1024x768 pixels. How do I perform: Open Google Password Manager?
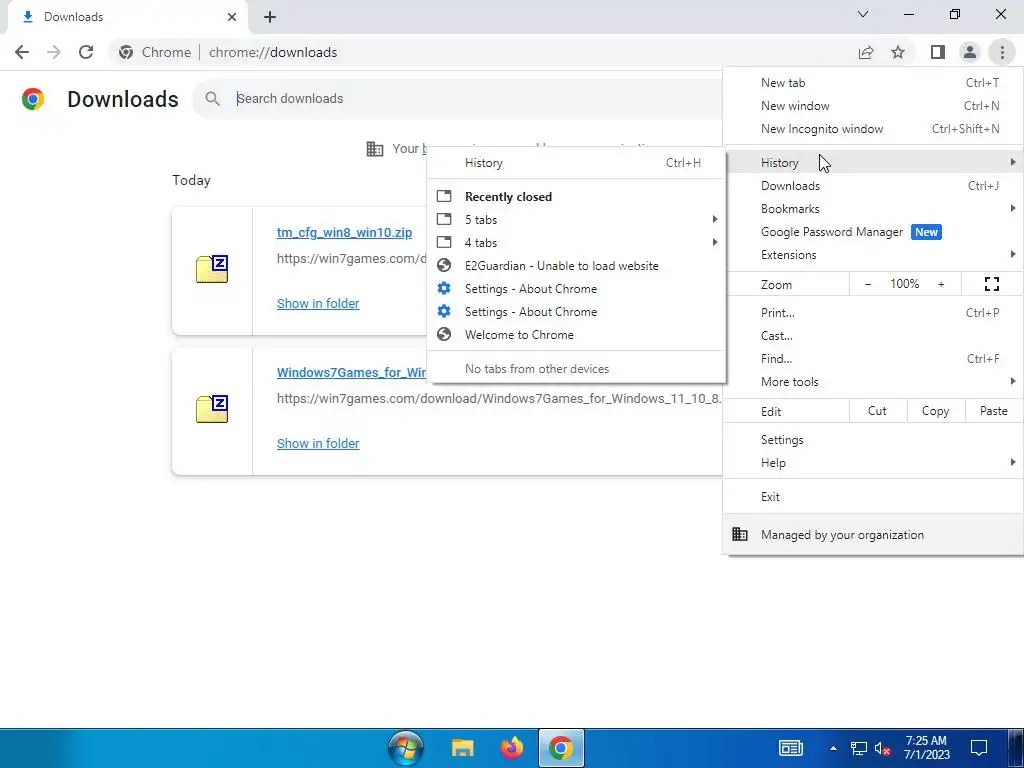[873, 232]
